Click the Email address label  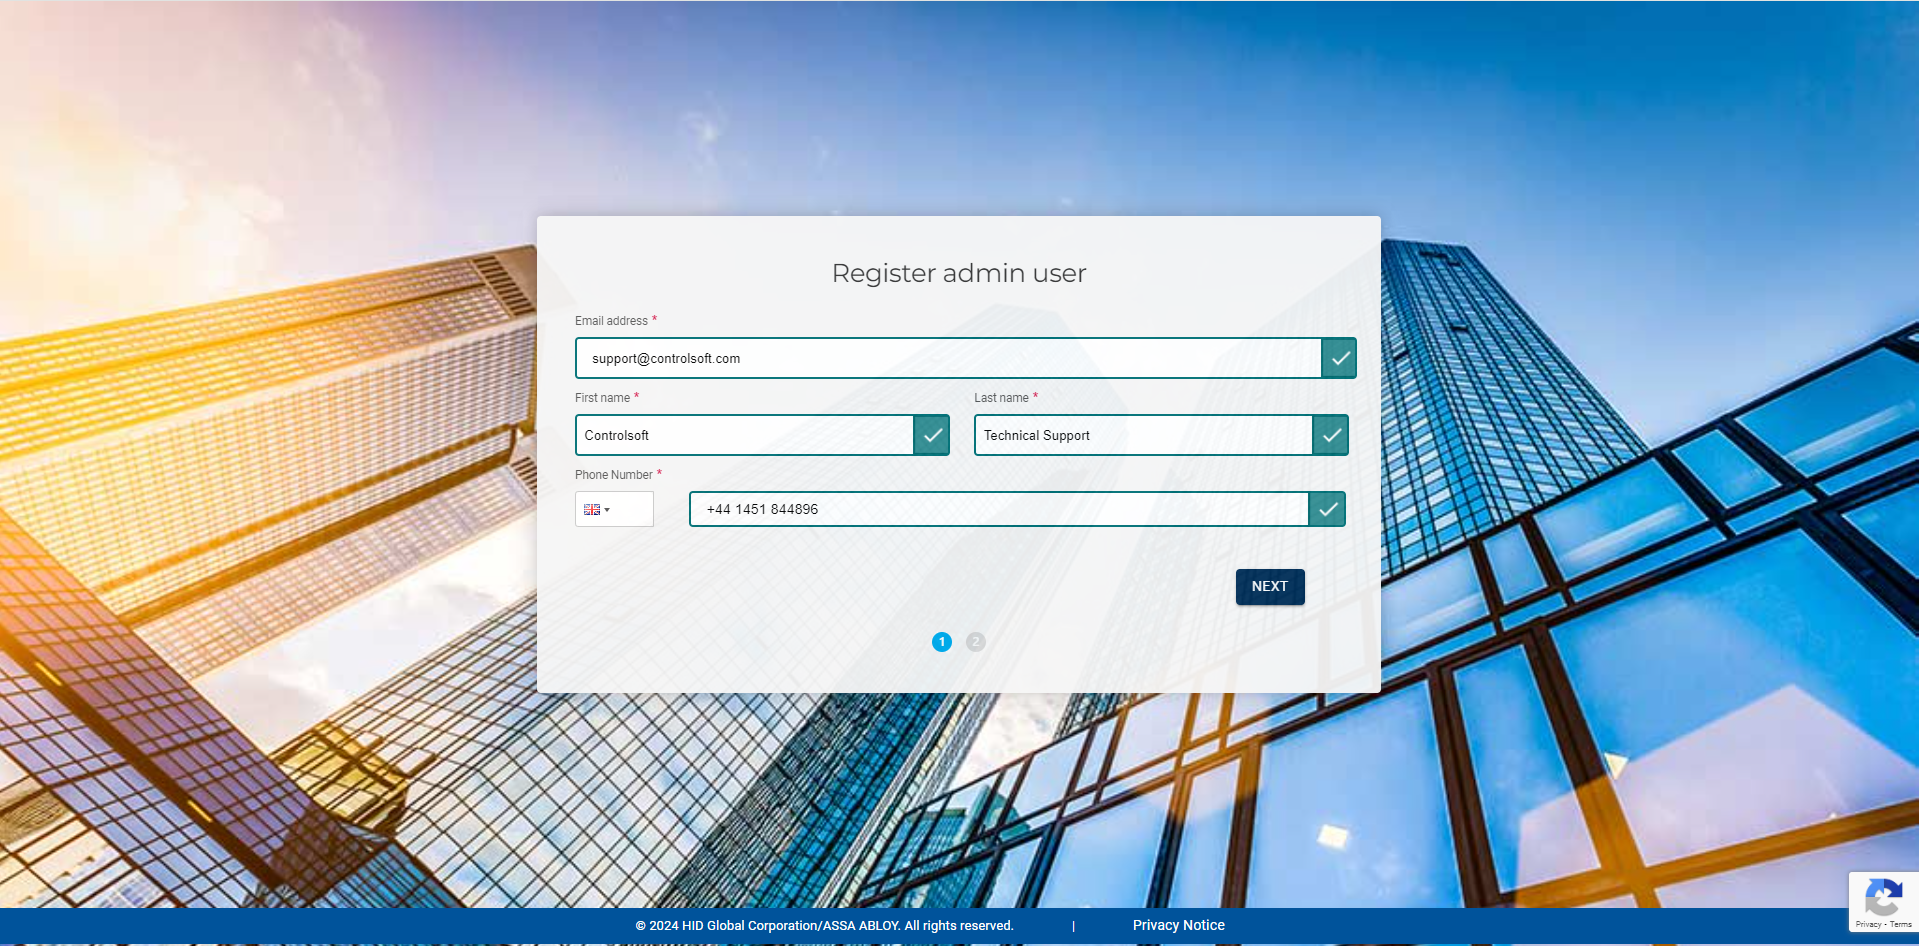click(611, 321)
